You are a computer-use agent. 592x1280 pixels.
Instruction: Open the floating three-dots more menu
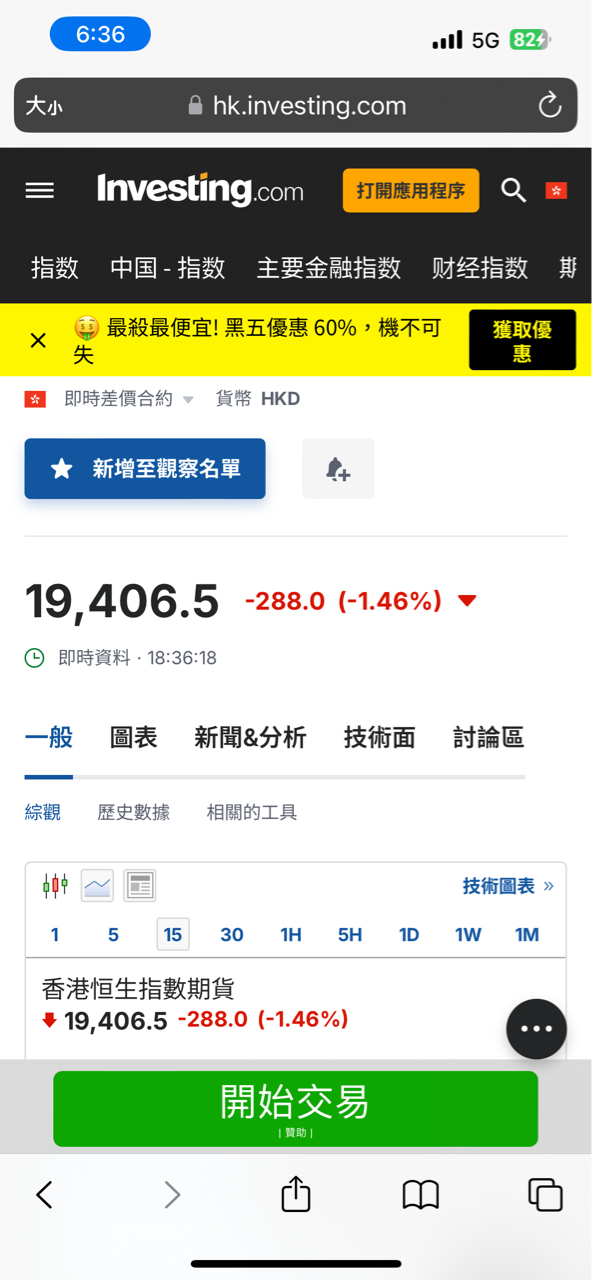(x=537, y=1029)
